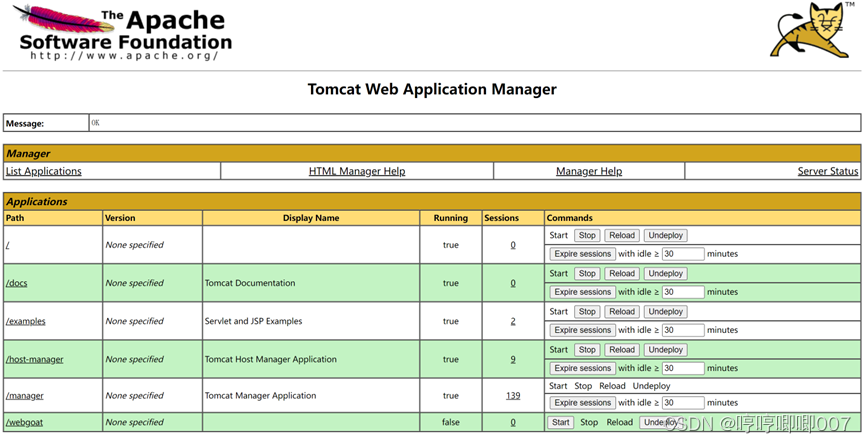The image size is (866, 443).
Task: Open the /webgoat application path
Action: pyautogui.click(x=24, y=422)
